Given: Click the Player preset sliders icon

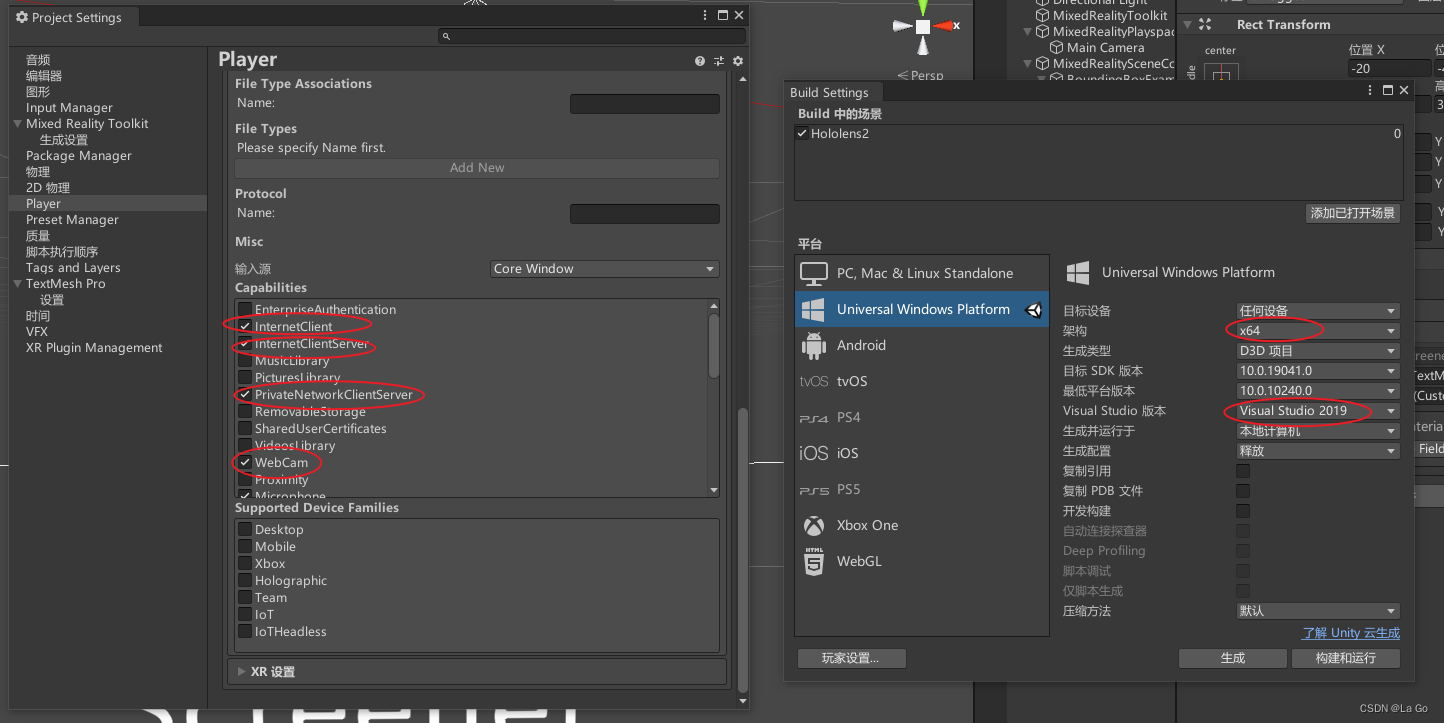Looking at the screenshot, I should (719, 61).
